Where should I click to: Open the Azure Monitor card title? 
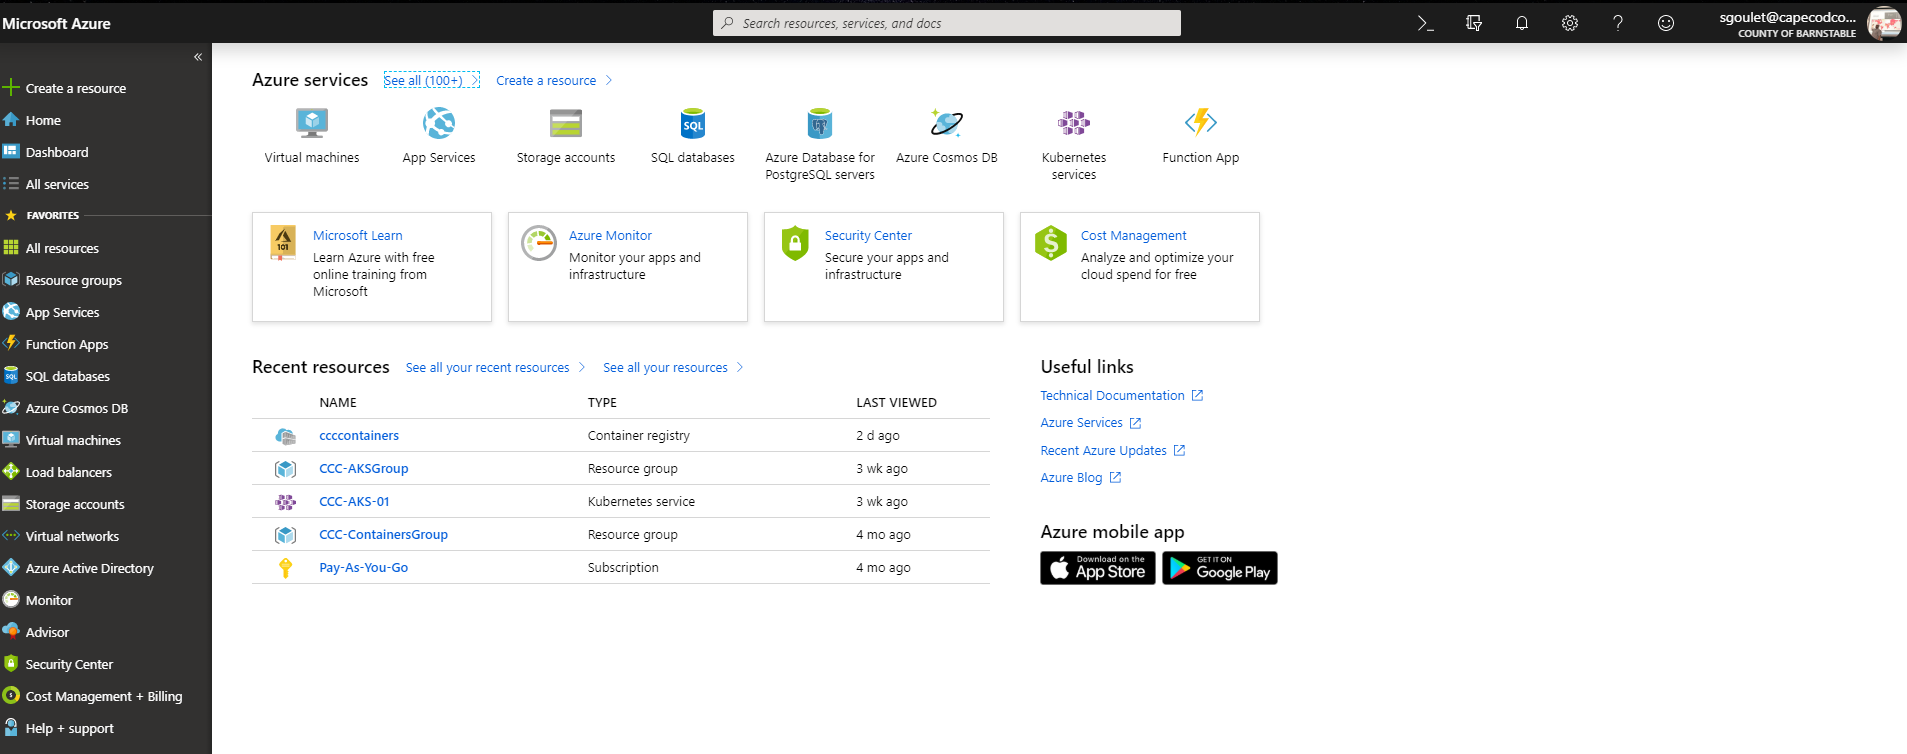point(610,236)
